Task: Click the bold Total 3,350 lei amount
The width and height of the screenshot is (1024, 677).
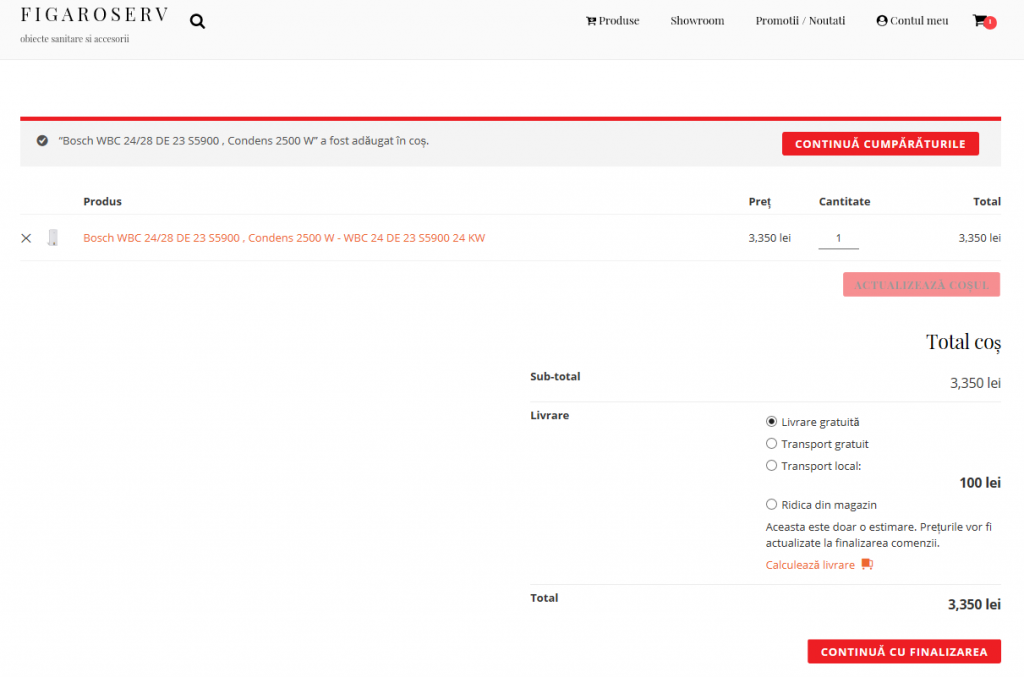Action: point(974,605)
